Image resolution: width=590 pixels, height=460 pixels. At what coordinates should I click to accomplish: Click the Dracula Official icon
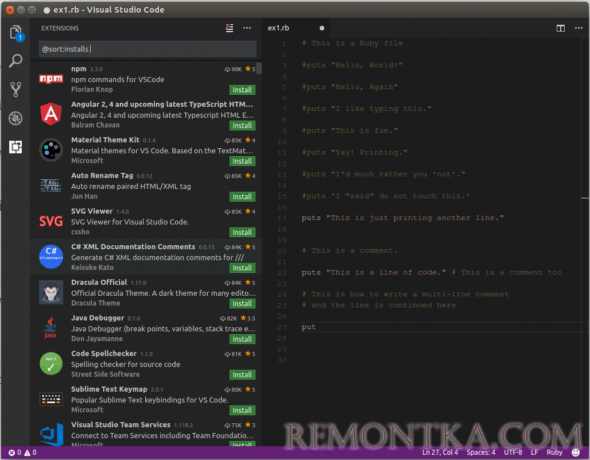pos(51,292)
